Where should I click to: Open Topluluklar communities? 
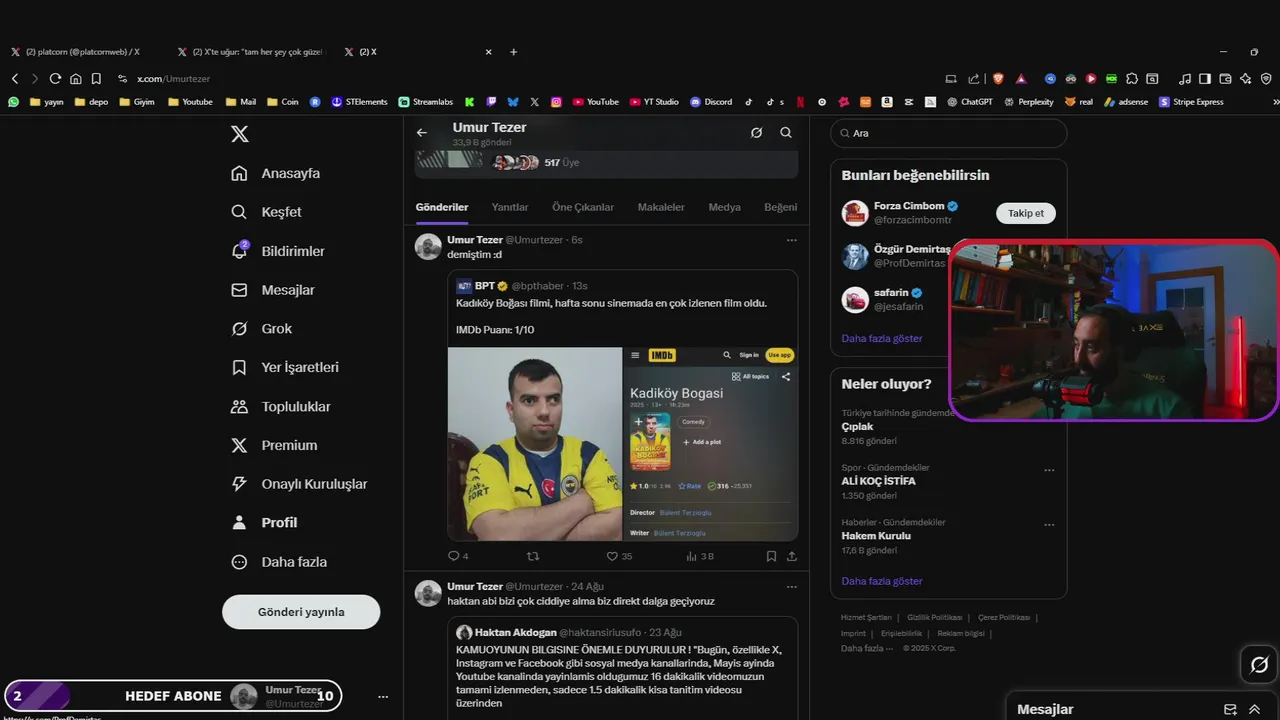click(x=281, y=406)
